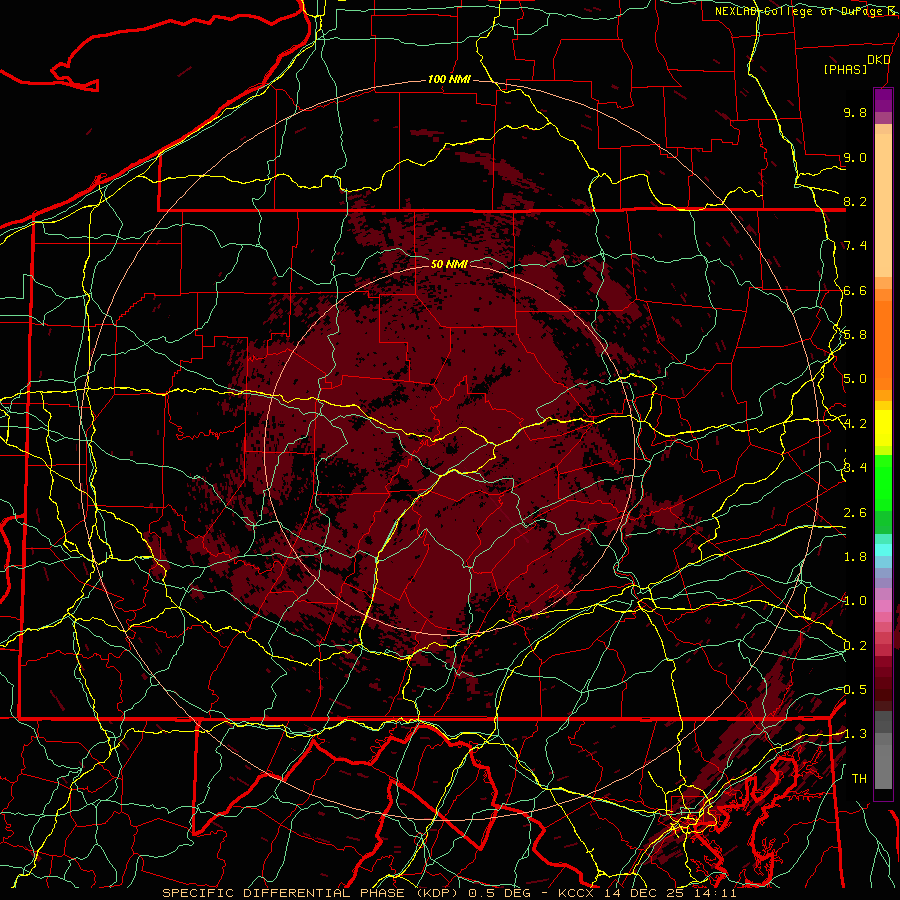Screen dimensions: 900x900
Task: Click the 6.6 value on the color scale
Action: (x=855, y=290)
